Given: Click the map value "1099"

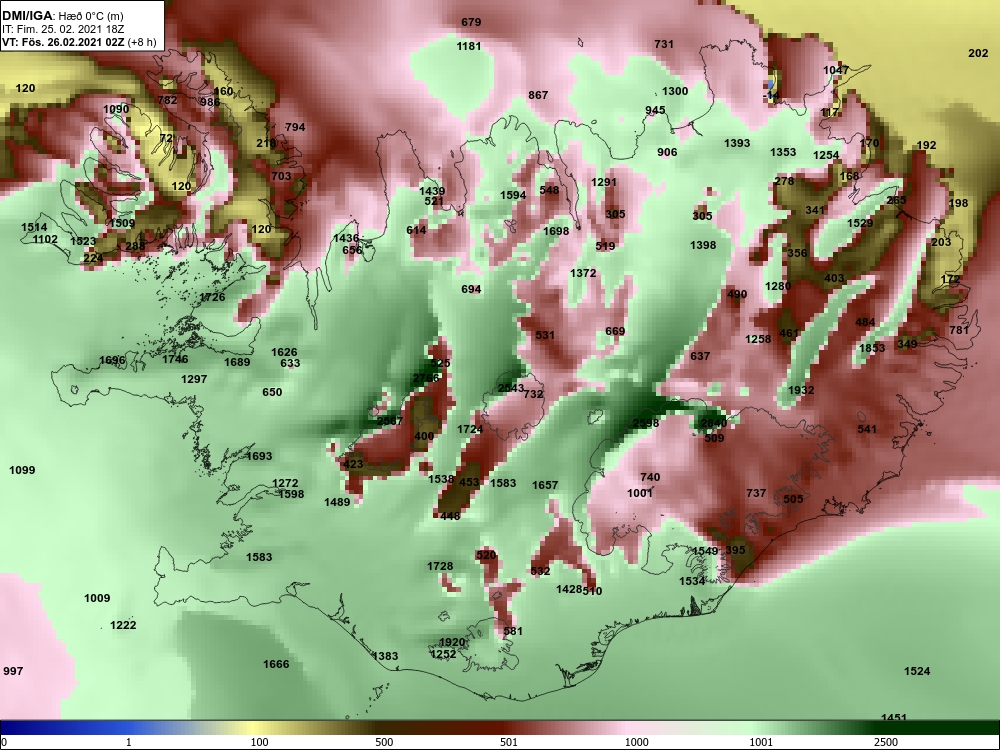Looking at the screenshot, I should point(22,471).
